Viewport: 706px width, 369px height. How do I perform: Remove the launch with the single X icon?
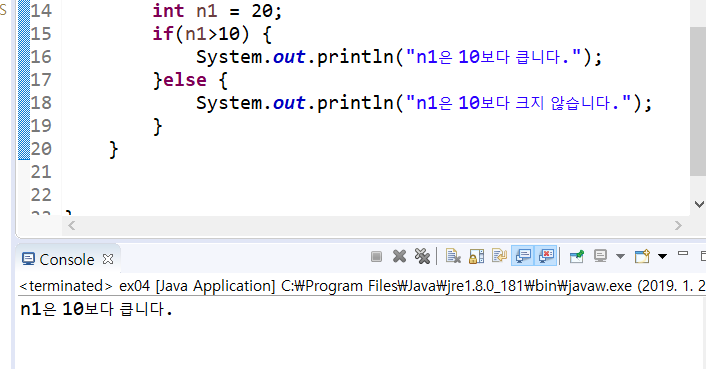coord(399,256)
